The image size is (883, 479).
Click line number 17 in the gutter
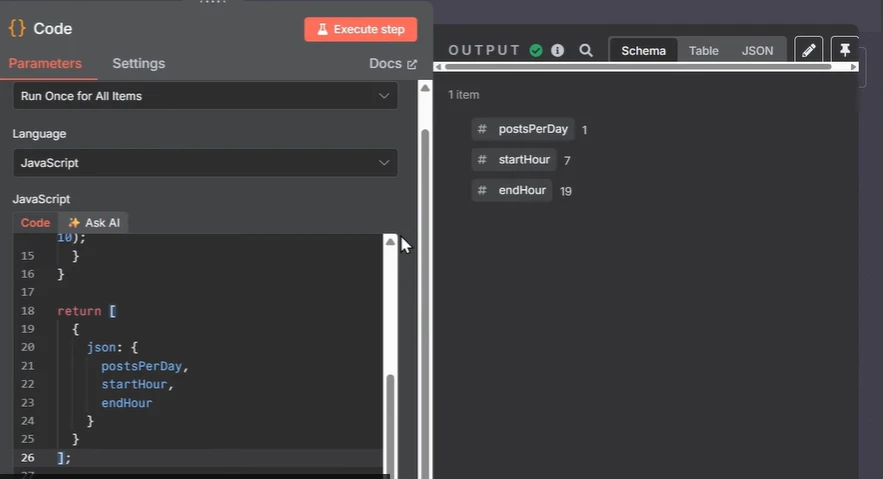[28, 292]
